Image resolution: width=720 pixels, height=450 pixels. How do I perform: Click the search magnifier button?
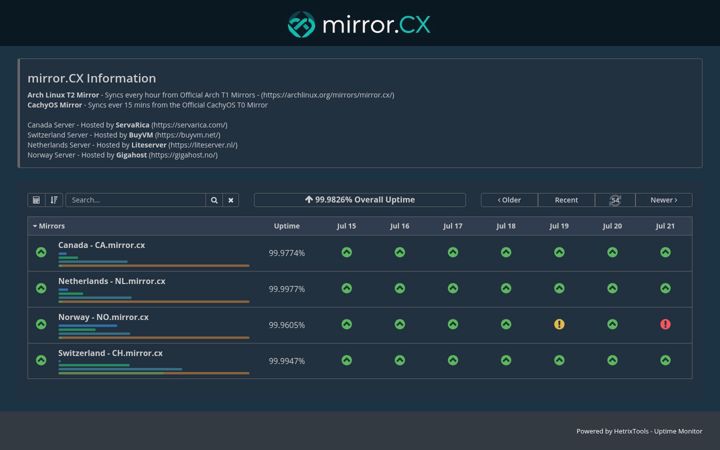tap(214, 200)
